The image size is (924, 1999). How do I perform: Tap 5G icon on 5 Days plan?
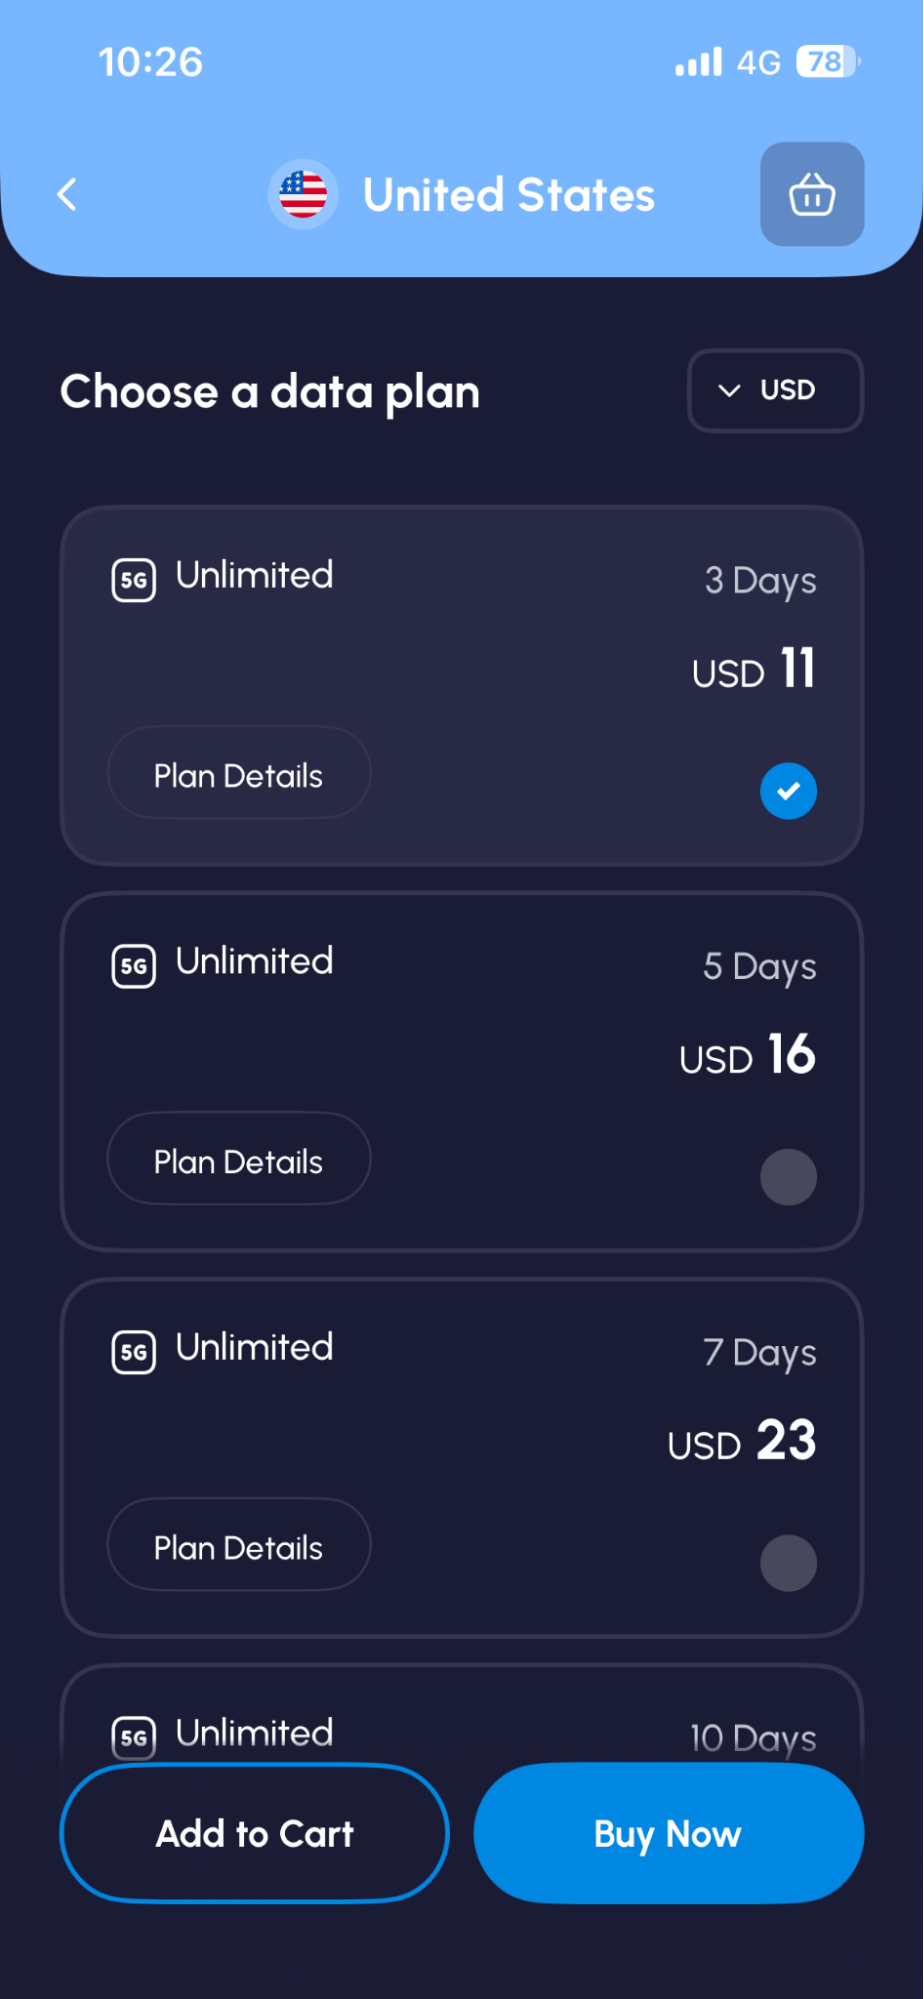pos(134,966)
